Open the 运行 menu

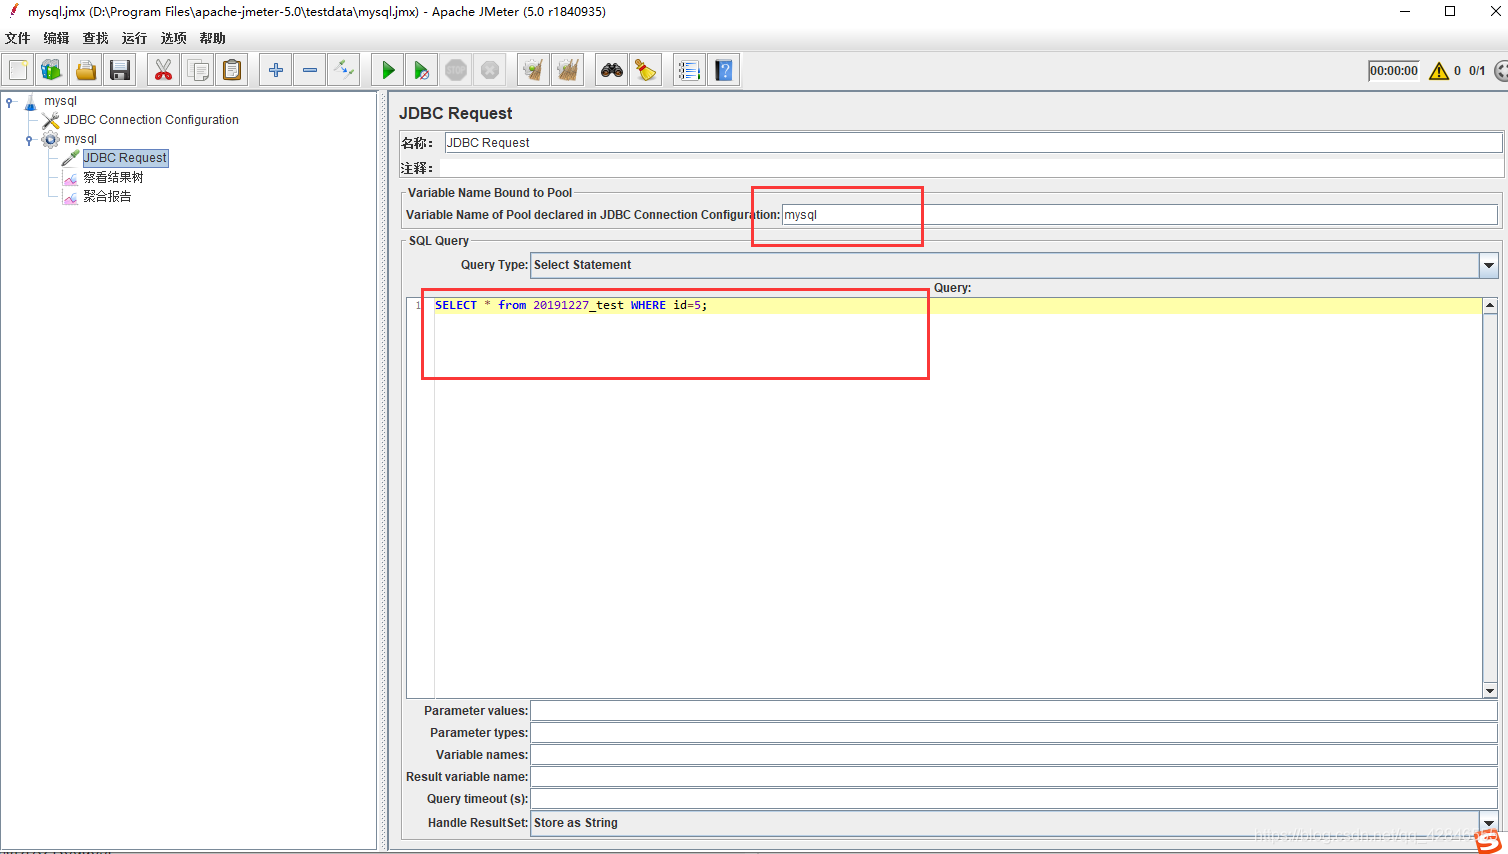tap(134, 38)
